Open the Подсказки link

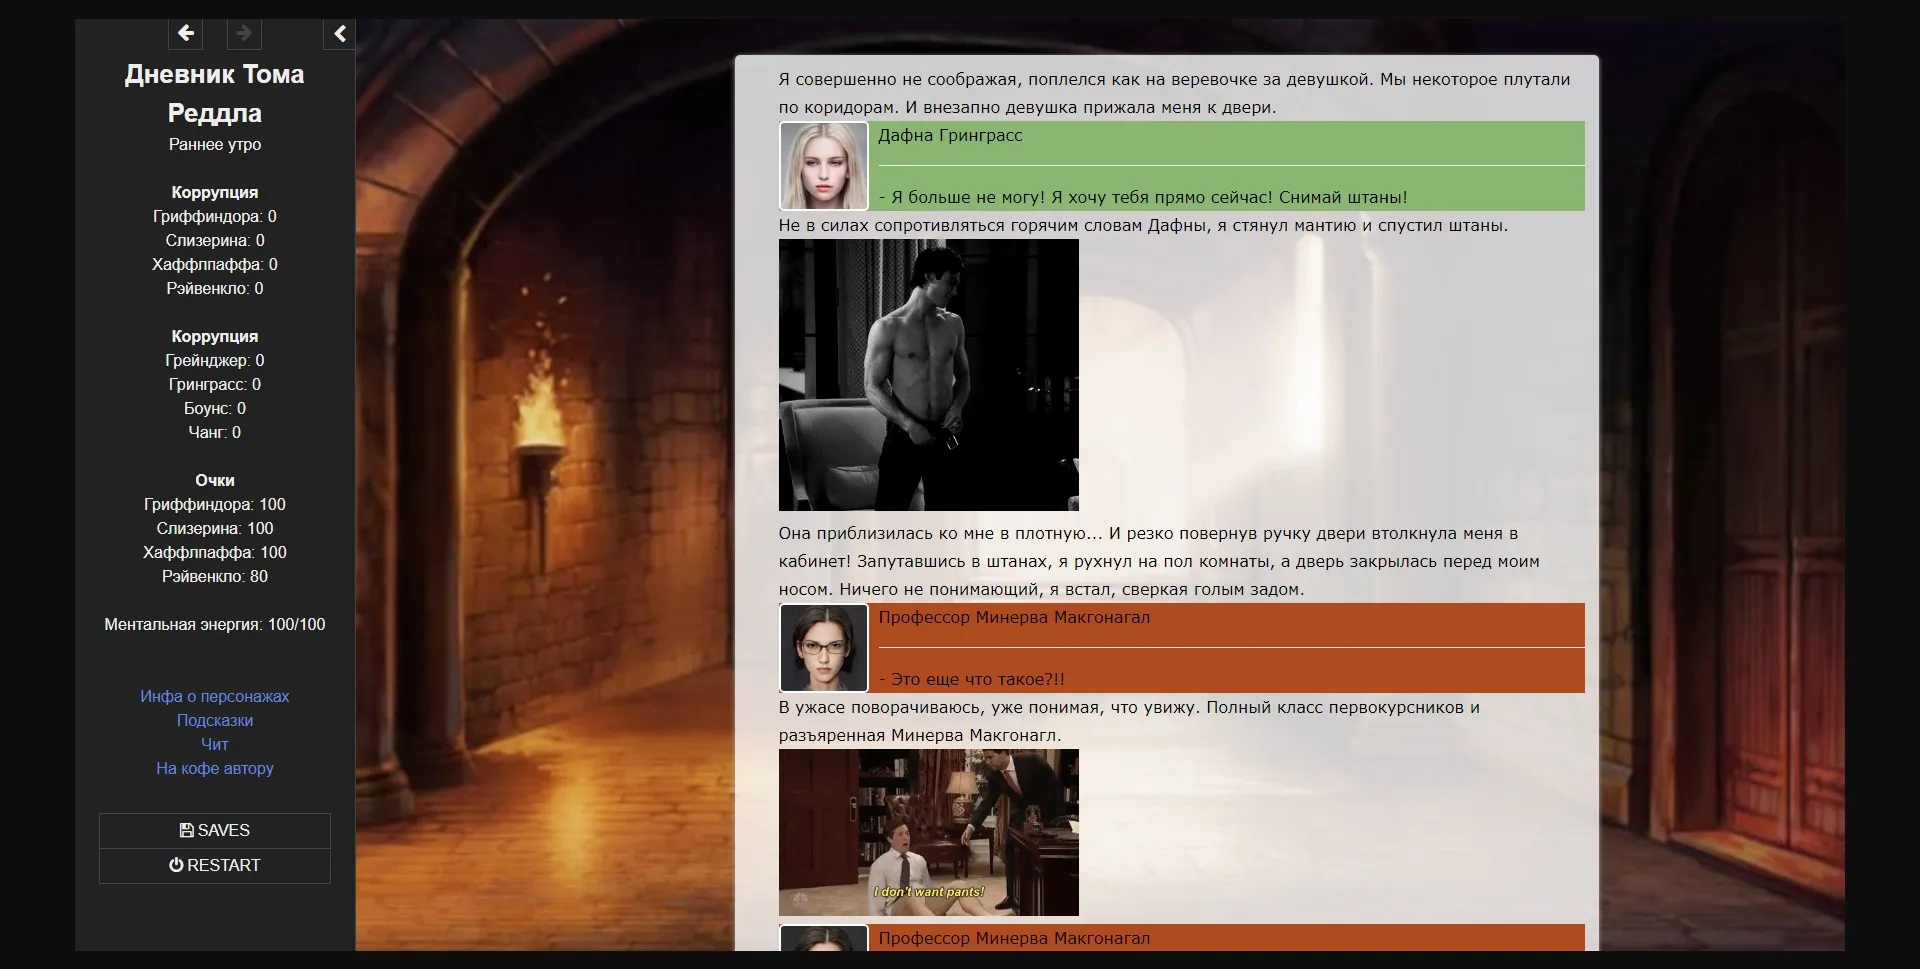click(x=214, y=720)
